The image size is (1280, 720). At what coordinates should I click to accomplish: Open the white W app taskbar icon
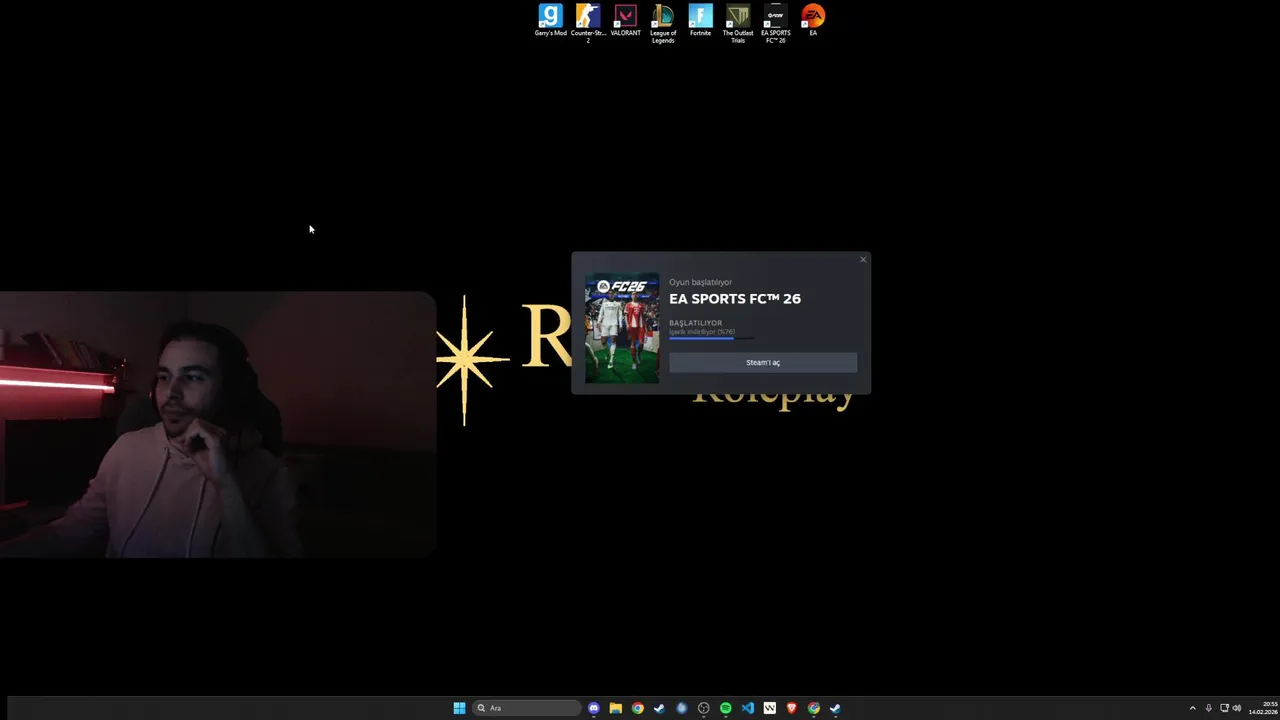click(770, 708)
